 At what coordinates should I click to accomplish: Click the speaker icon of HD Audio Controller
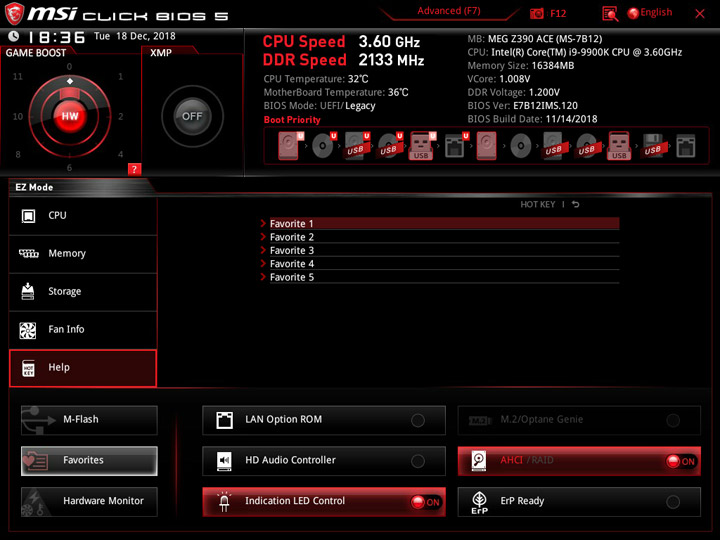(x=225, y=461)
